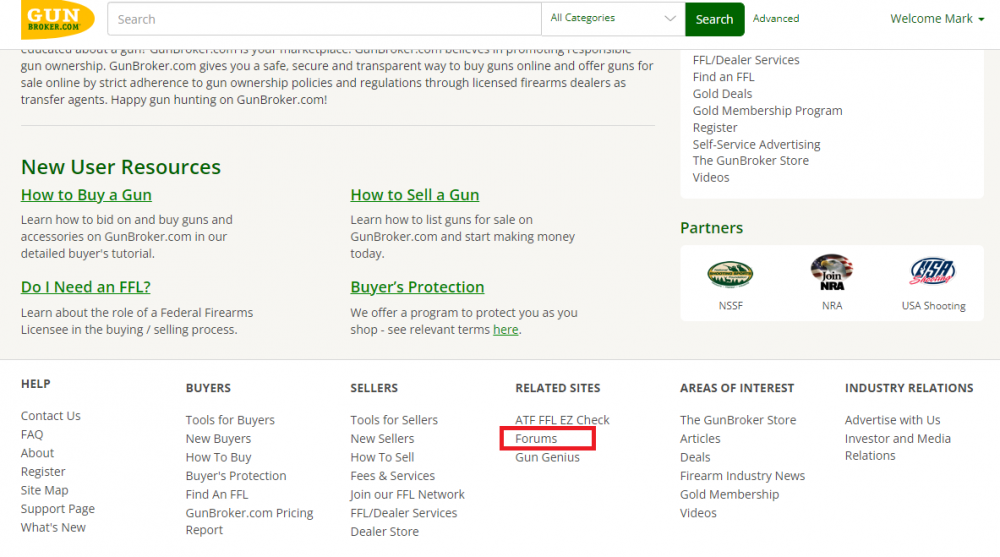Open GunBroker.com Pricing Report link

(249, 521)
